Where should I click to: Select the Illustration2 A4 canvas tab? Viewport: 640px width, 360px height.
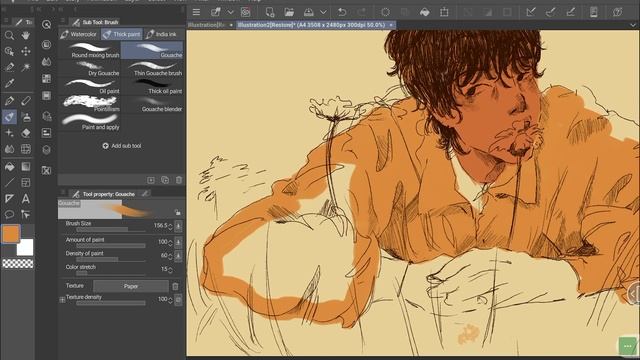(x=315, y=25)
